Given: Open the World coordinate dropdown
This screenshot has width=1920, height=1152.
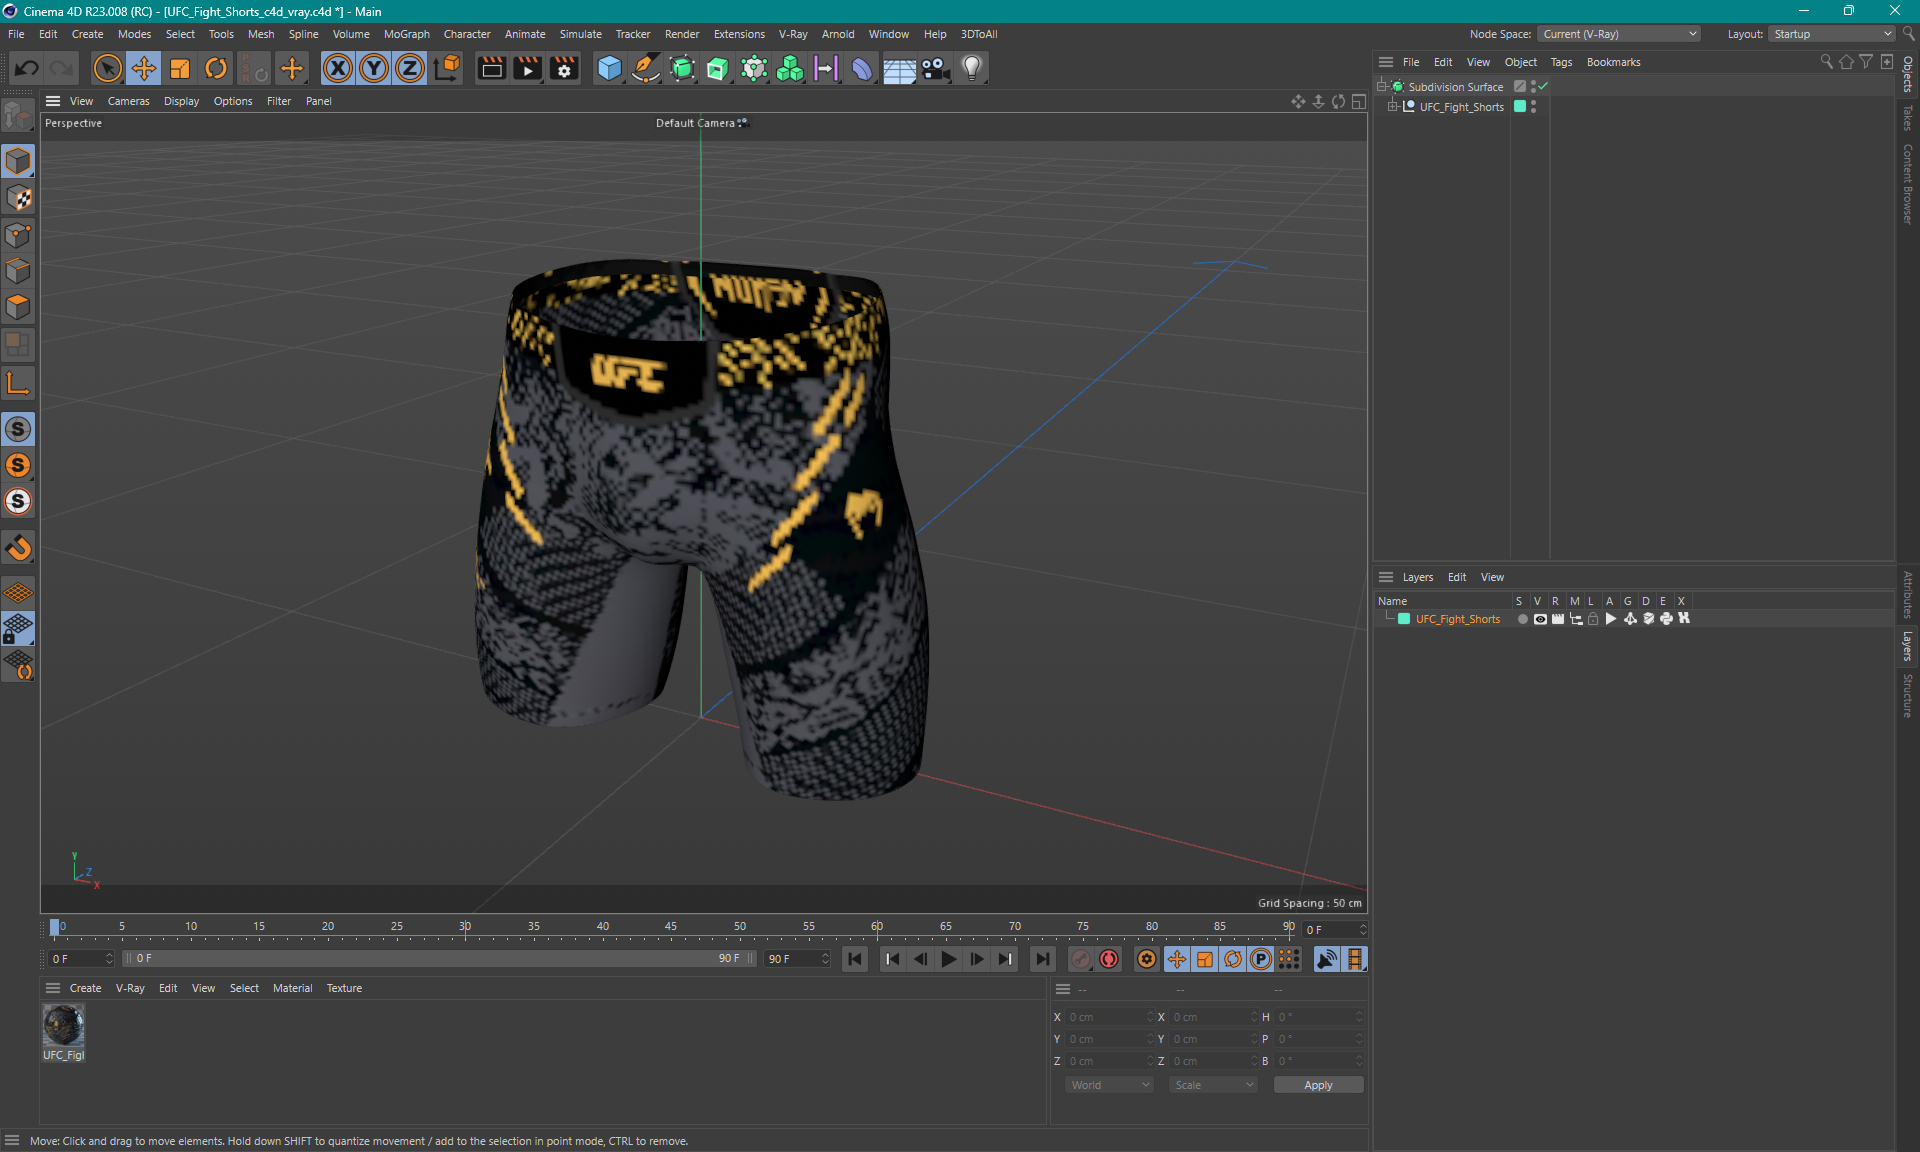Looking at the screenshot, I should pos(1109,1085).
